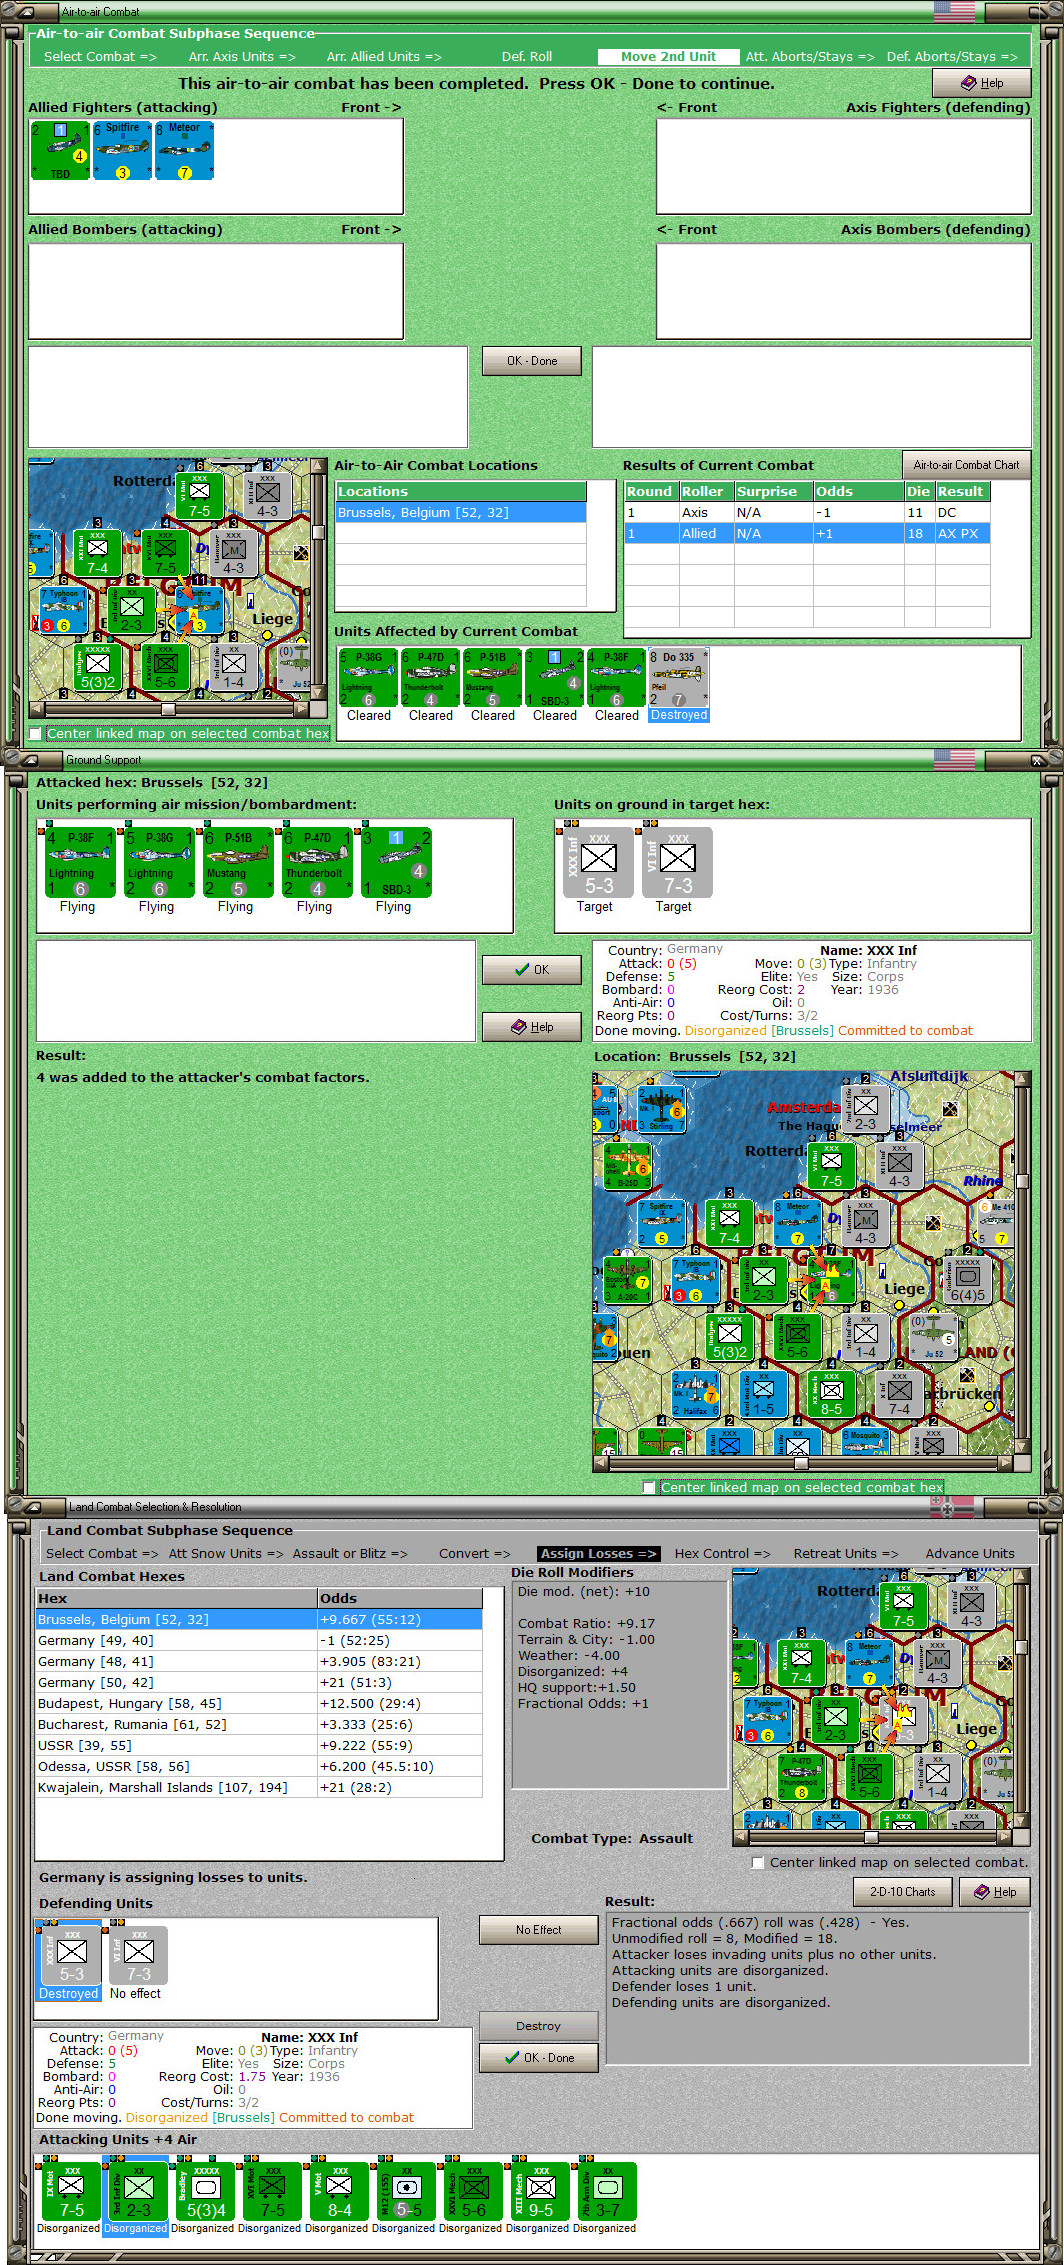Select the Allied round result row AX PX
Image resolution: width=1064 pixels, height=2265 pixels.
coord(808,534)
